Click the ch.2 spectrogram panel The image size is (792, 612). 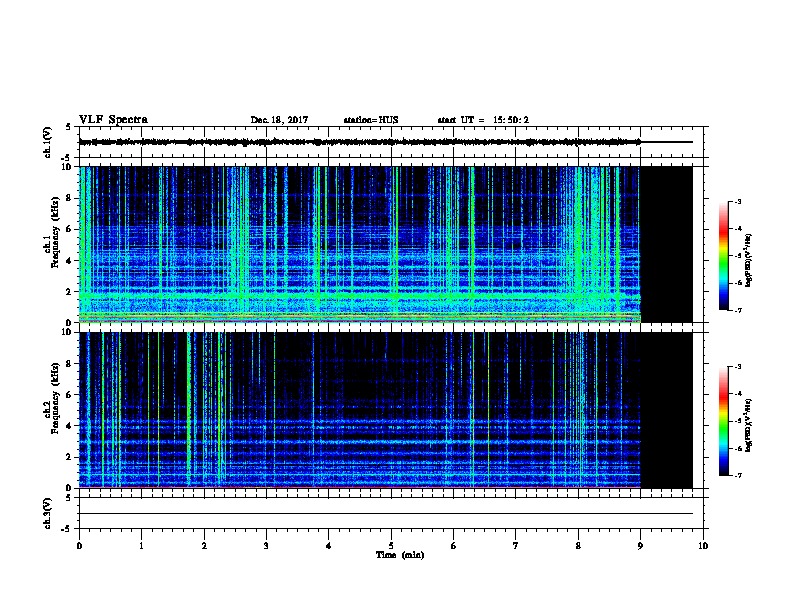click(385, 410)
